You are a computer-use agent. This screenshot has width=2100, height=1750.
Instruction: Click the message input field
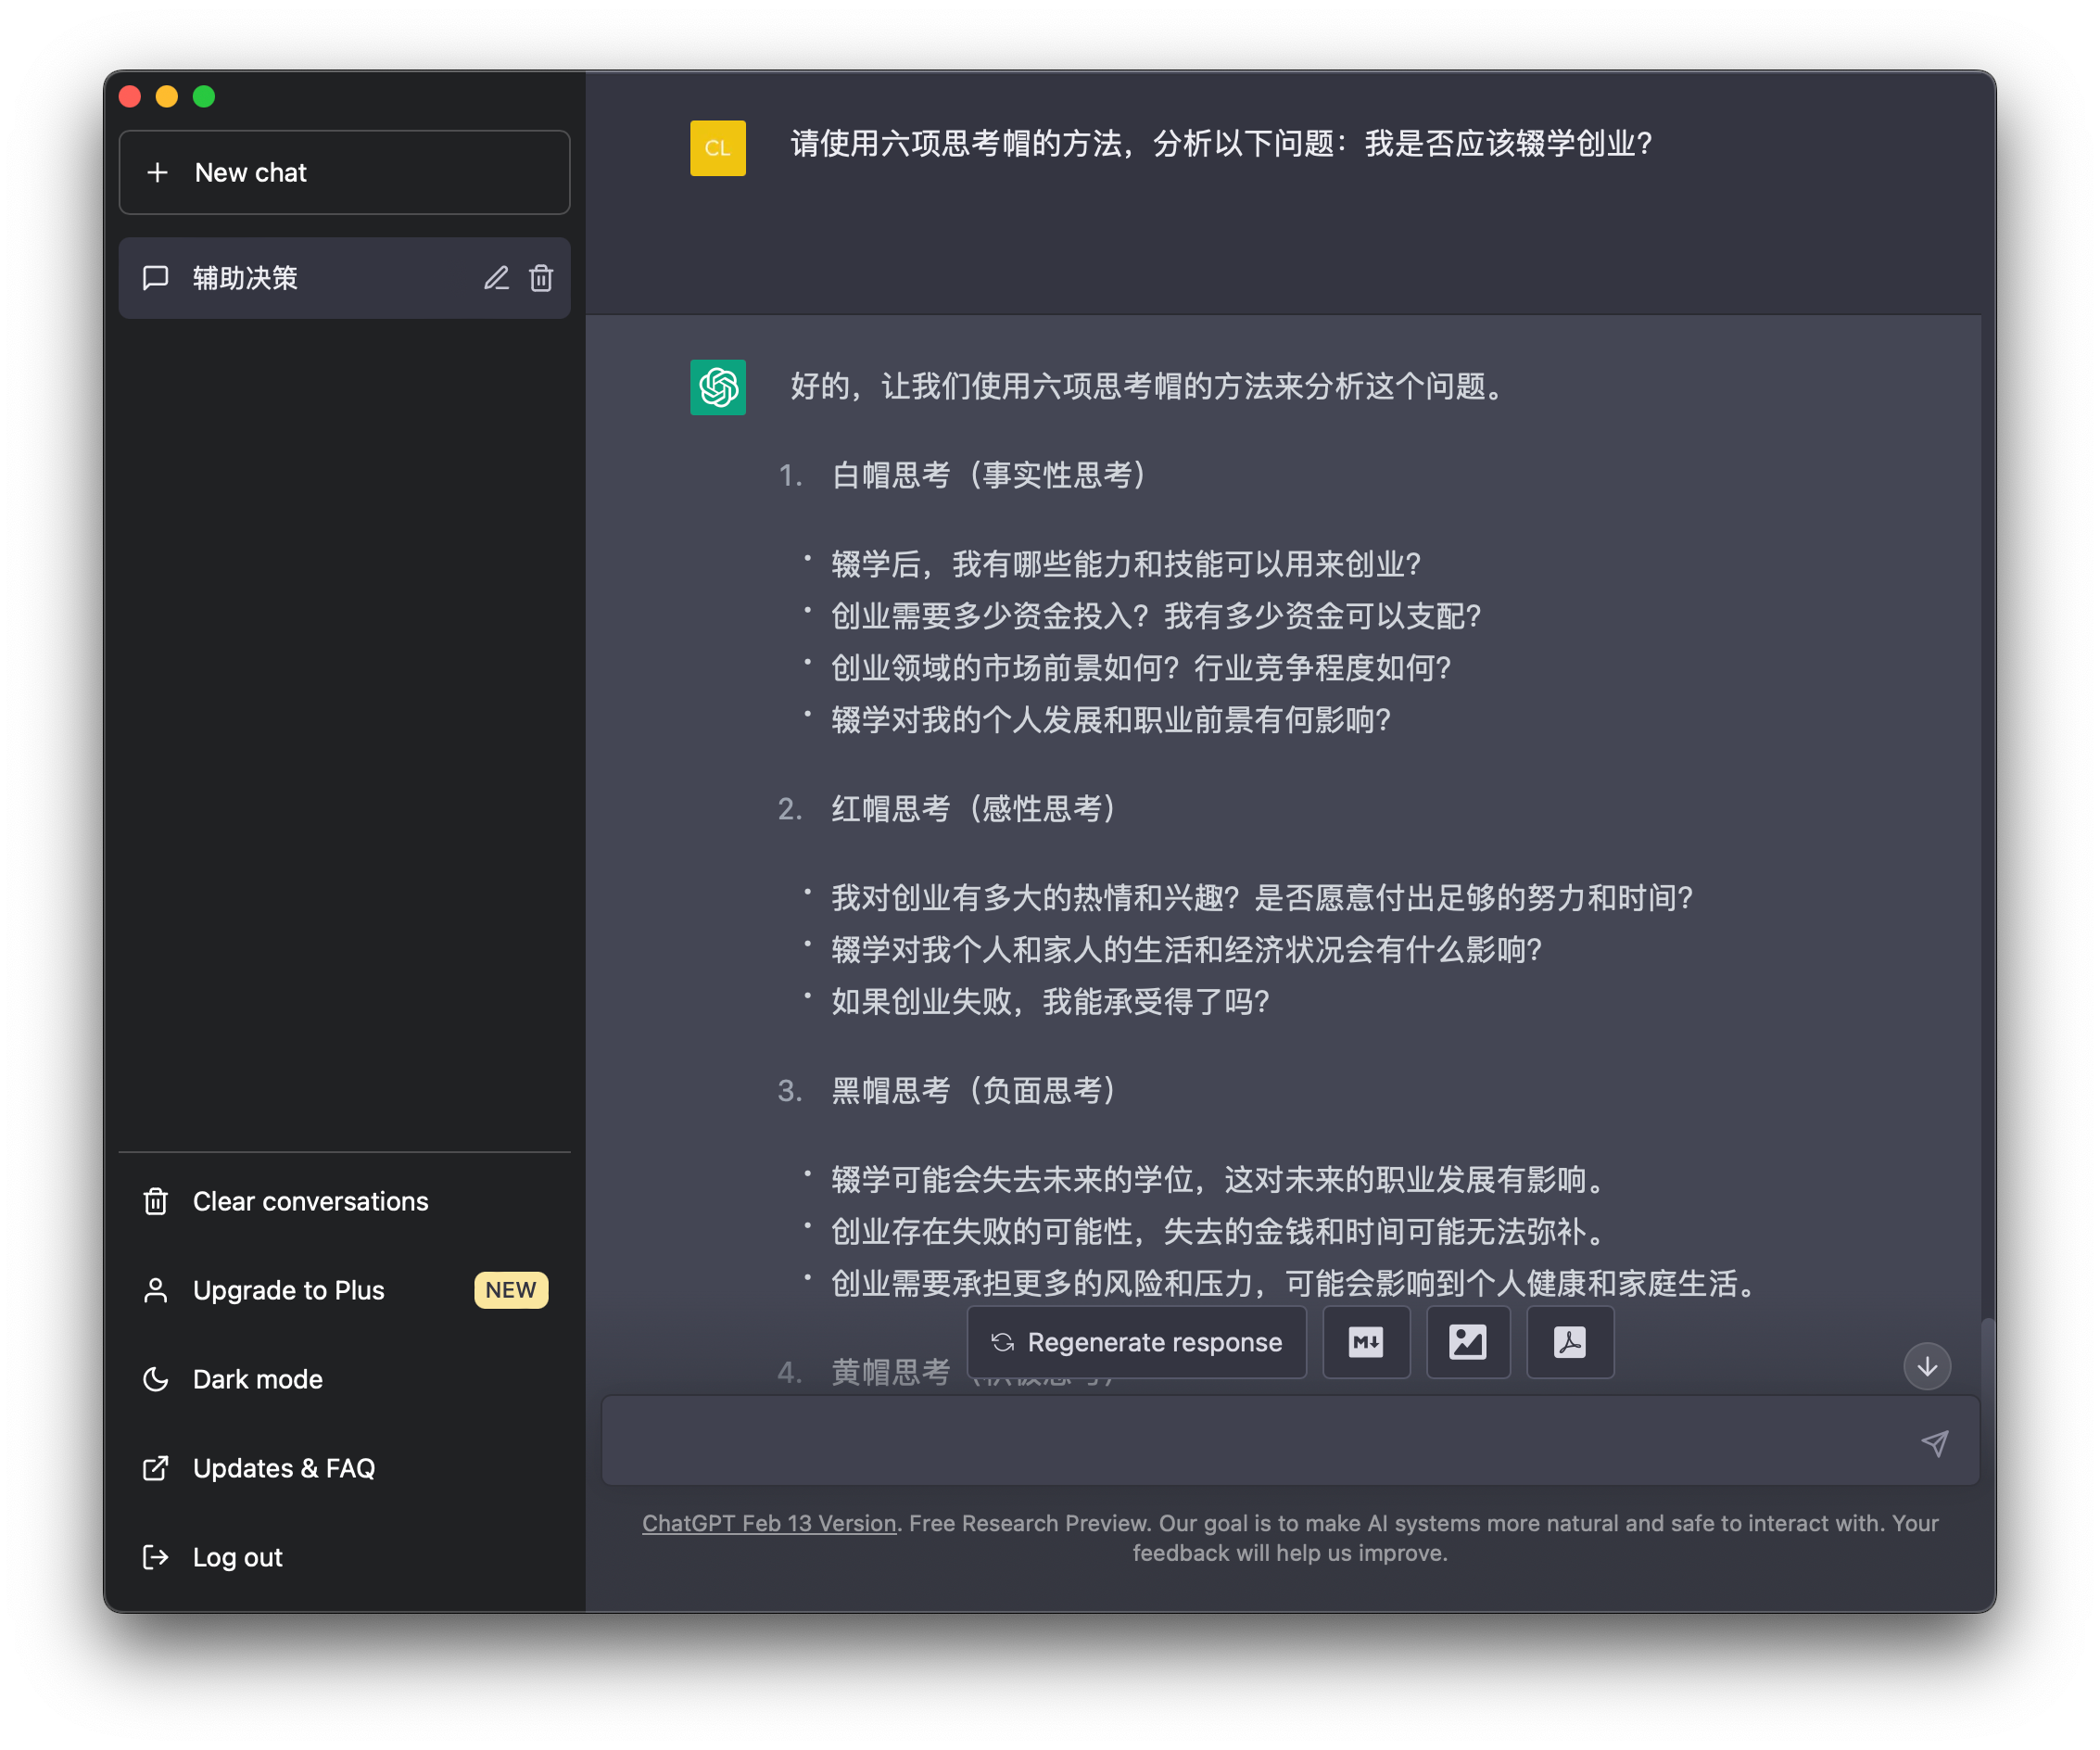pos(1250,1442)
